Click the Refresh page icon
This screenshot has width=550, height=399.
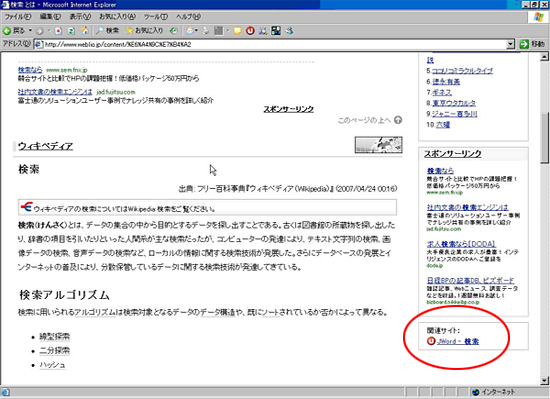coord(71,31)
